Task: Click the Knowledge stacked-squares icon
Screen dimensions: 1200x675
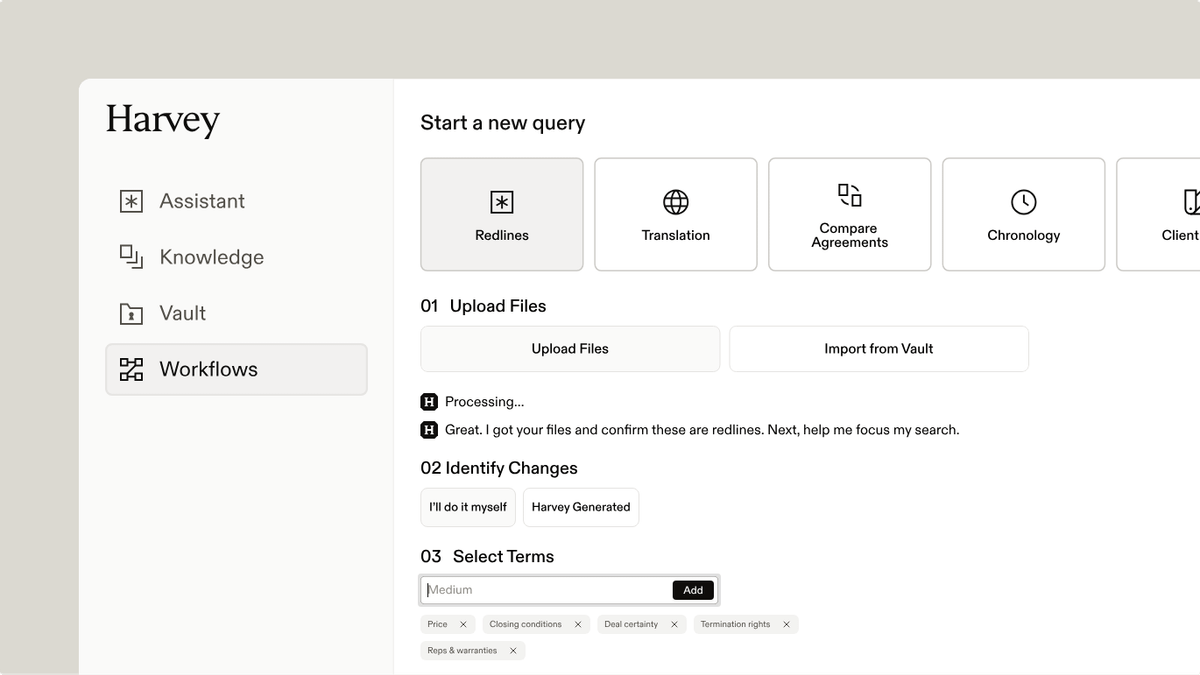Action: point(131,257)
